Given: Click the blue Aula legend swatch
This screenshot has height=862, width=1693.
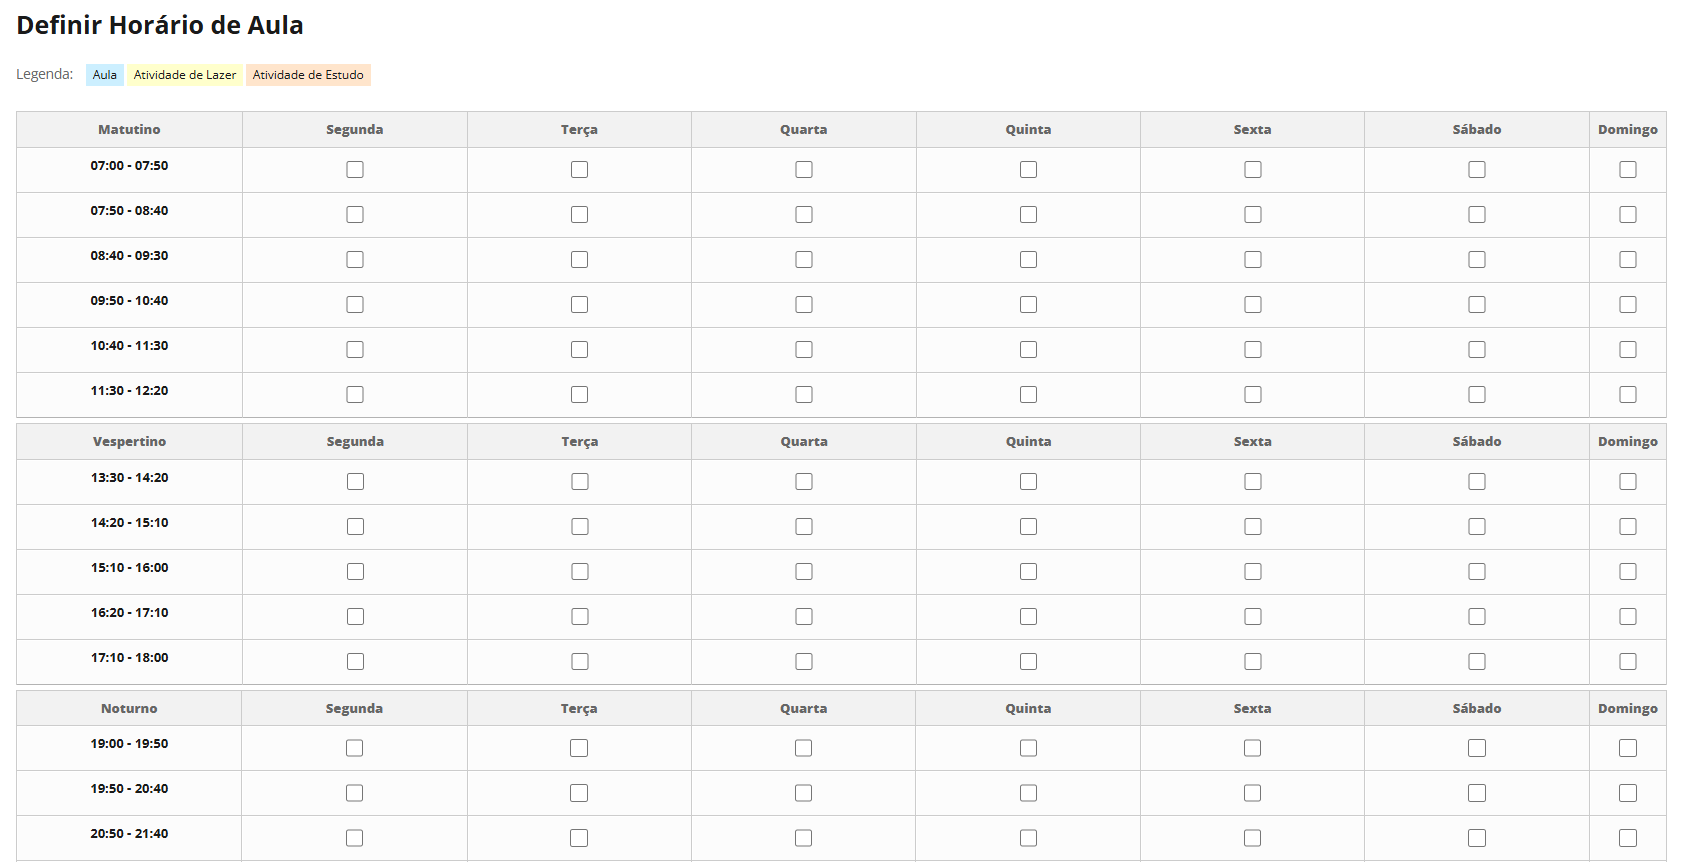Looking at the screenshot, I should click(105, 75).
